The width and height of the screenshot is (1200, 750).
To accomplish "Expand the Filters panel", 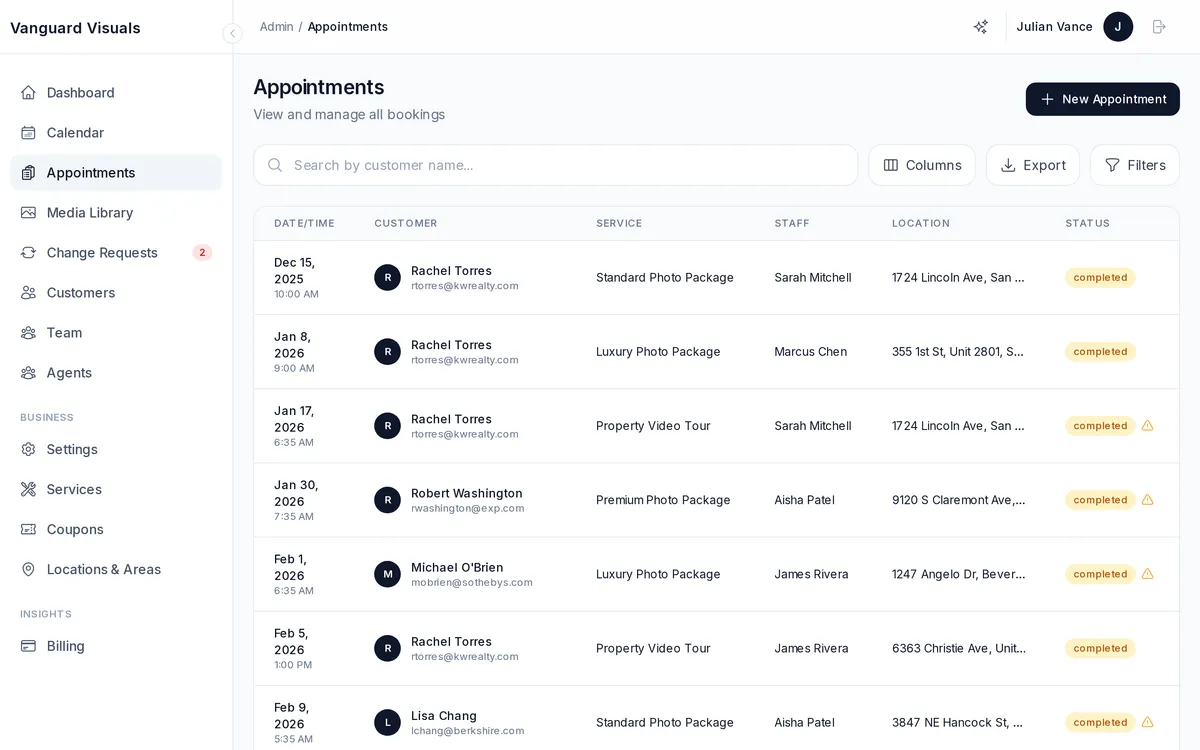I will pyautogui.click(x=1134, y=165).
